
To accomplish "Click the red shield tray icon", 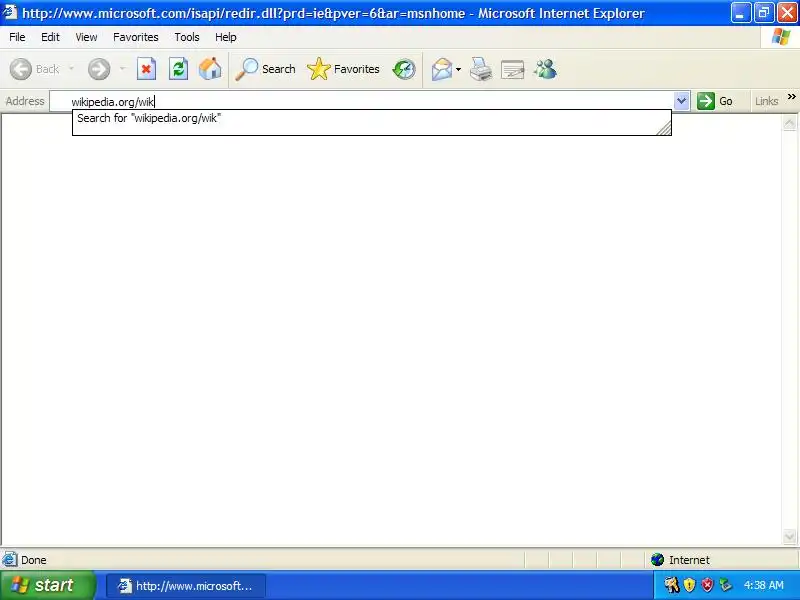I will [x=707, y=585].
